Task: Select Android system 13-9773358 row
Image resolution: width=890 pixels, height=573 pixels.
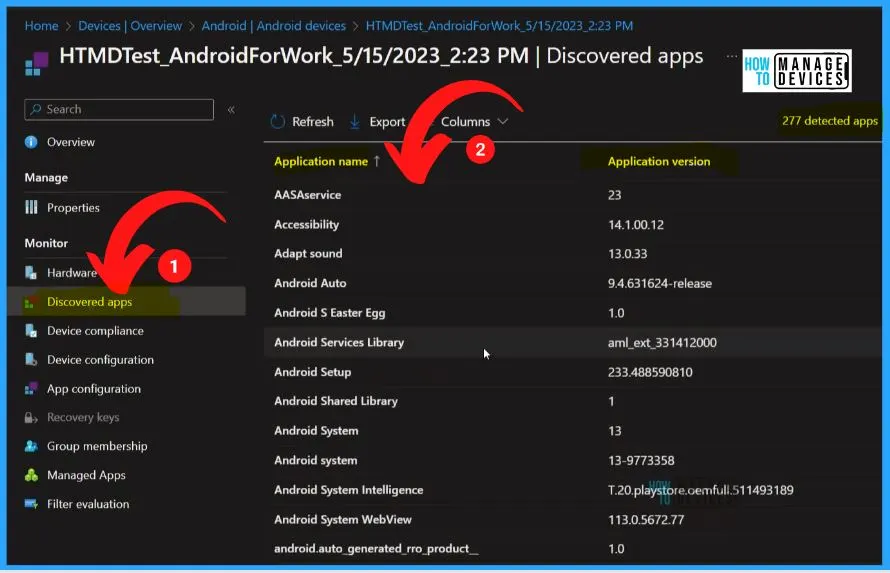Action: pyautogui.click(x=573, y=460)
